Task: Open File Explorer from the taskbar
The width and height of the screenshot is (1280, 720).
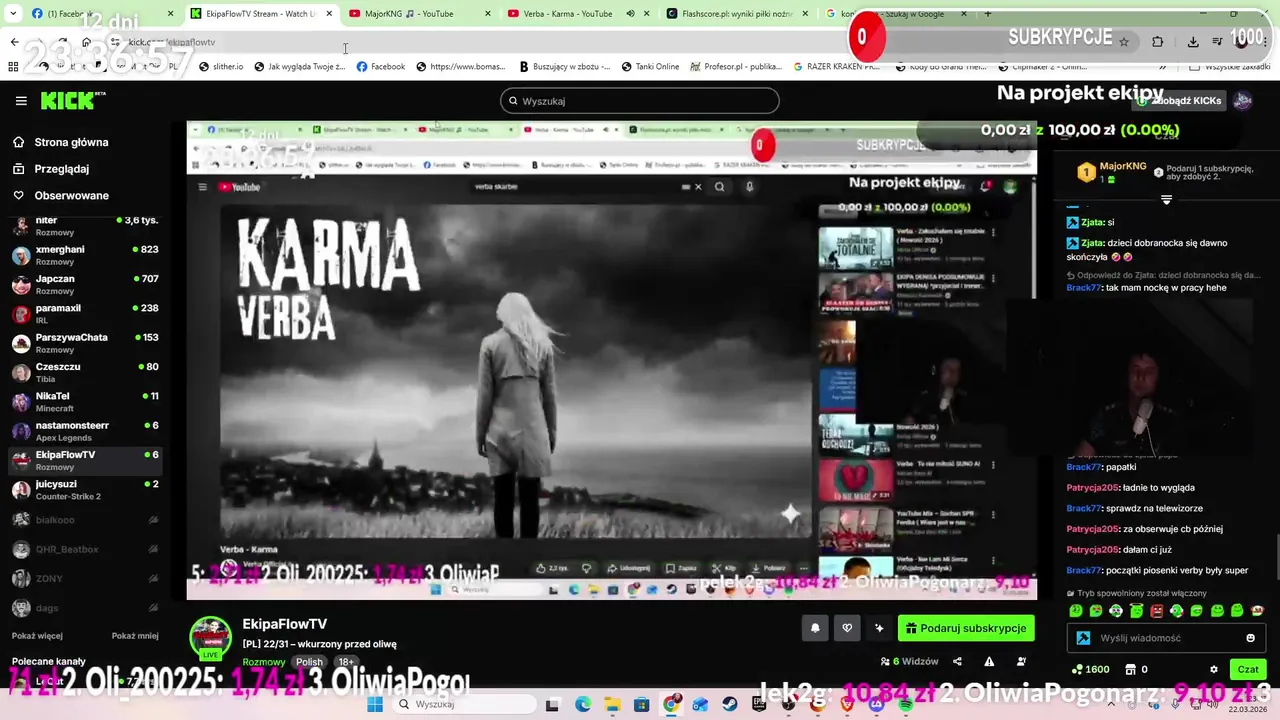Action: coord(612,704)
